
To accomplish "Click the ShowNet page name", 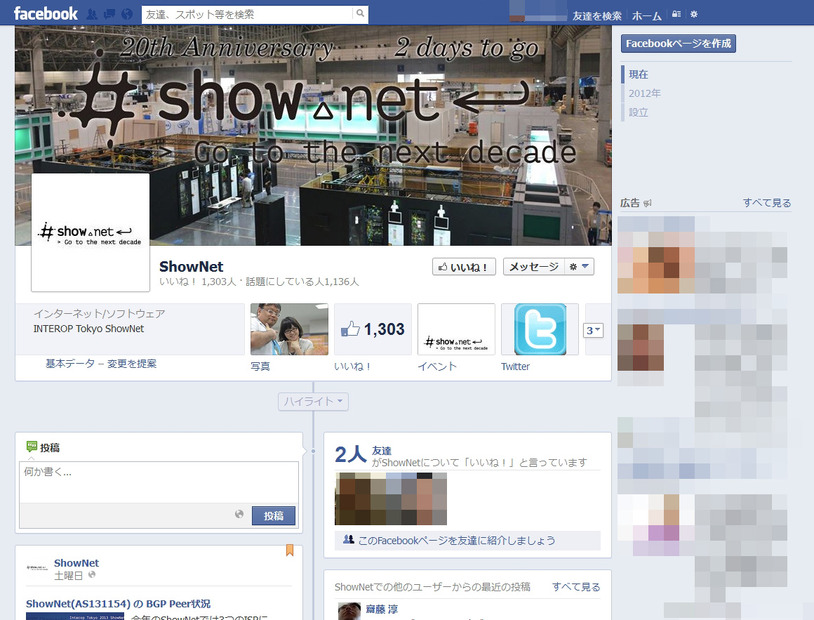I will click(191, 266).
